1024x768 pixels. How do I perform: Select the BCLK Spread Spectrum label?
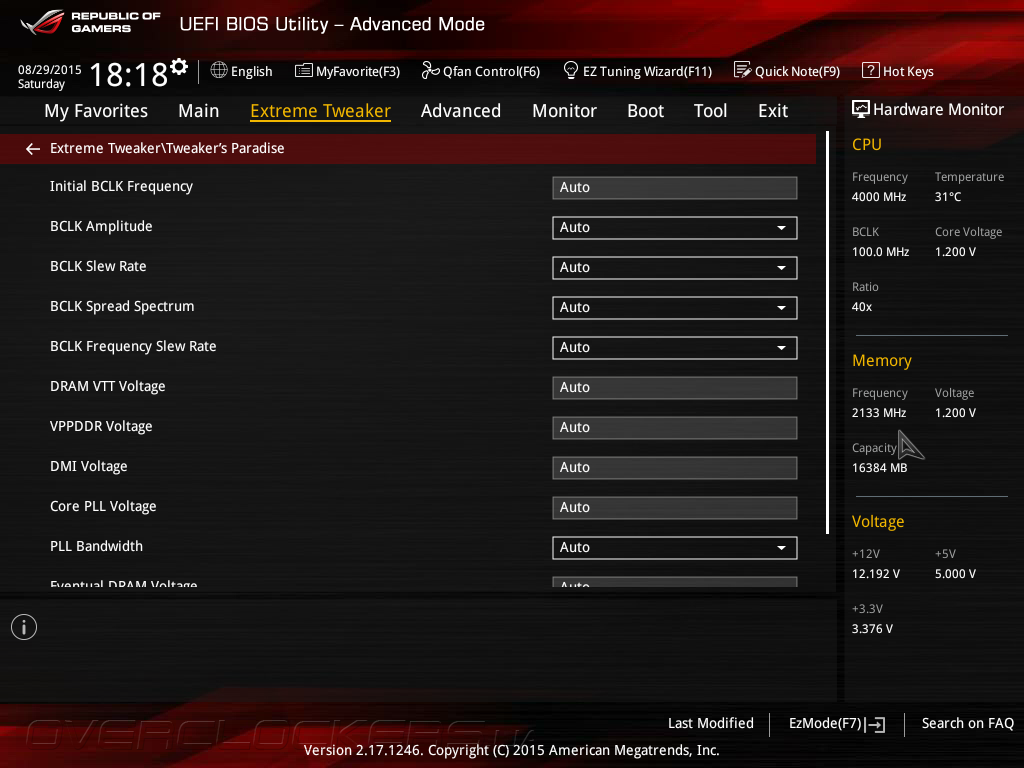click(122, 306)
